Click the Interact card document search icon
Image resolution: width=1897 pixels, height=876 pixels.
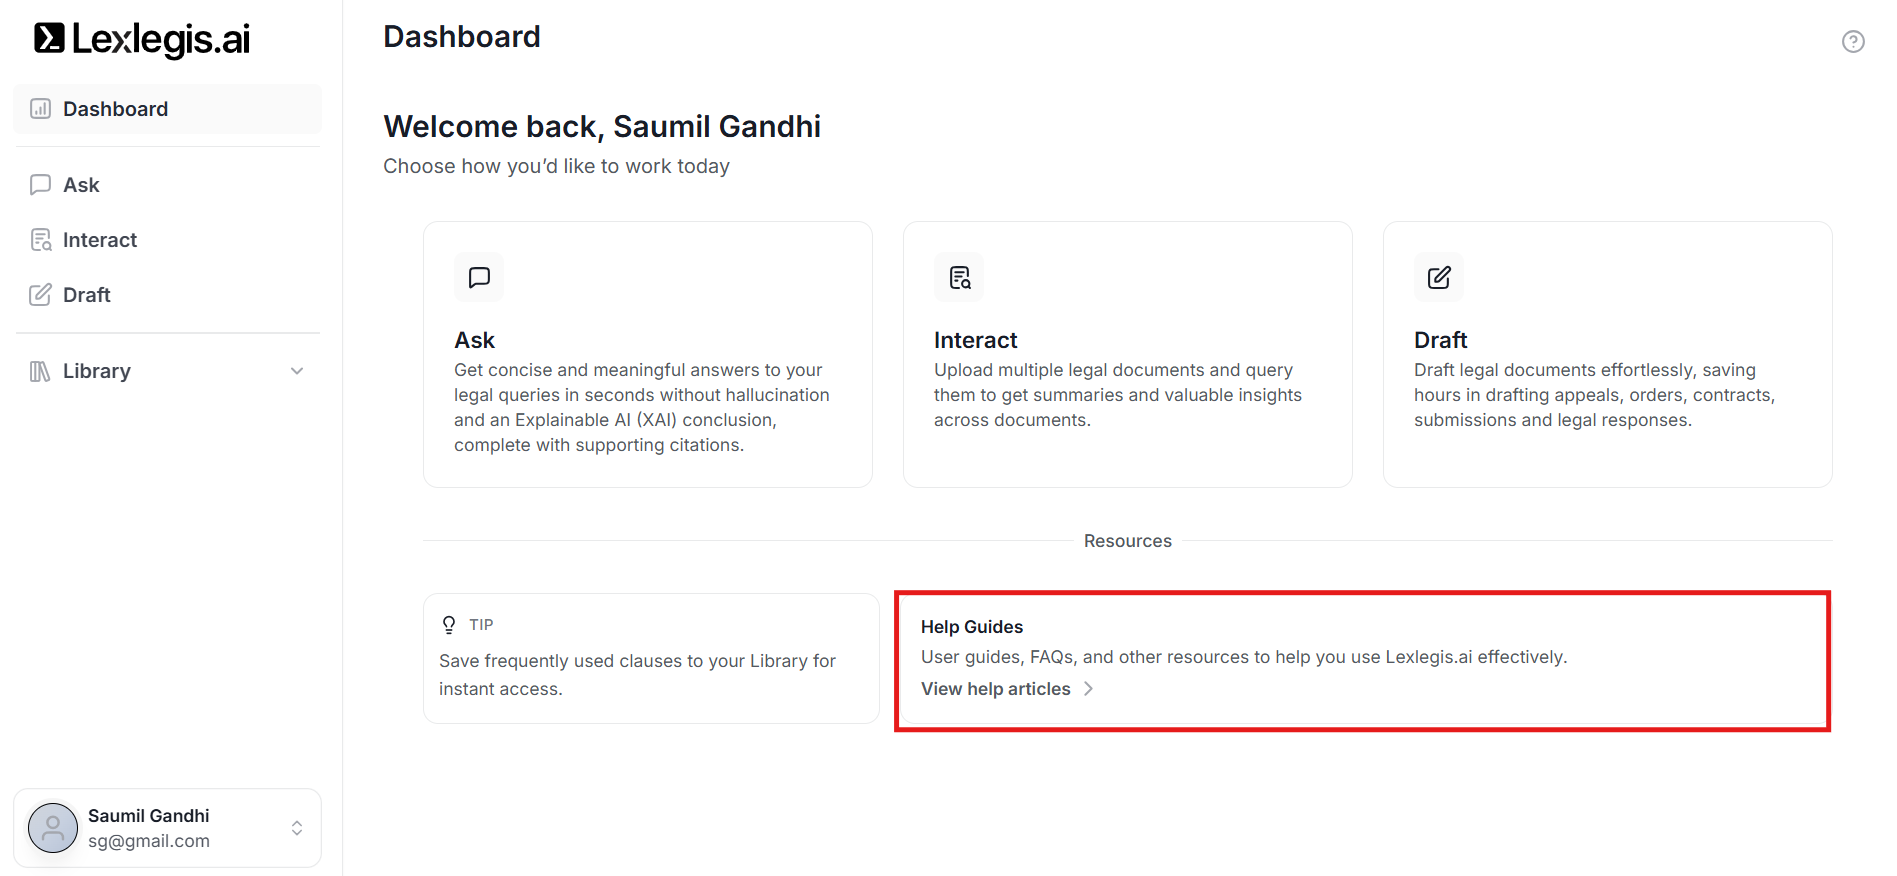click(x=959, y=278)
